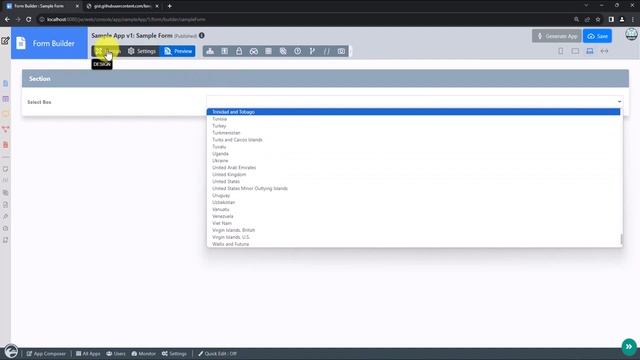Open App Composer in bottom bar
This screenshot has height=360, width=640.
coord(46,353)
